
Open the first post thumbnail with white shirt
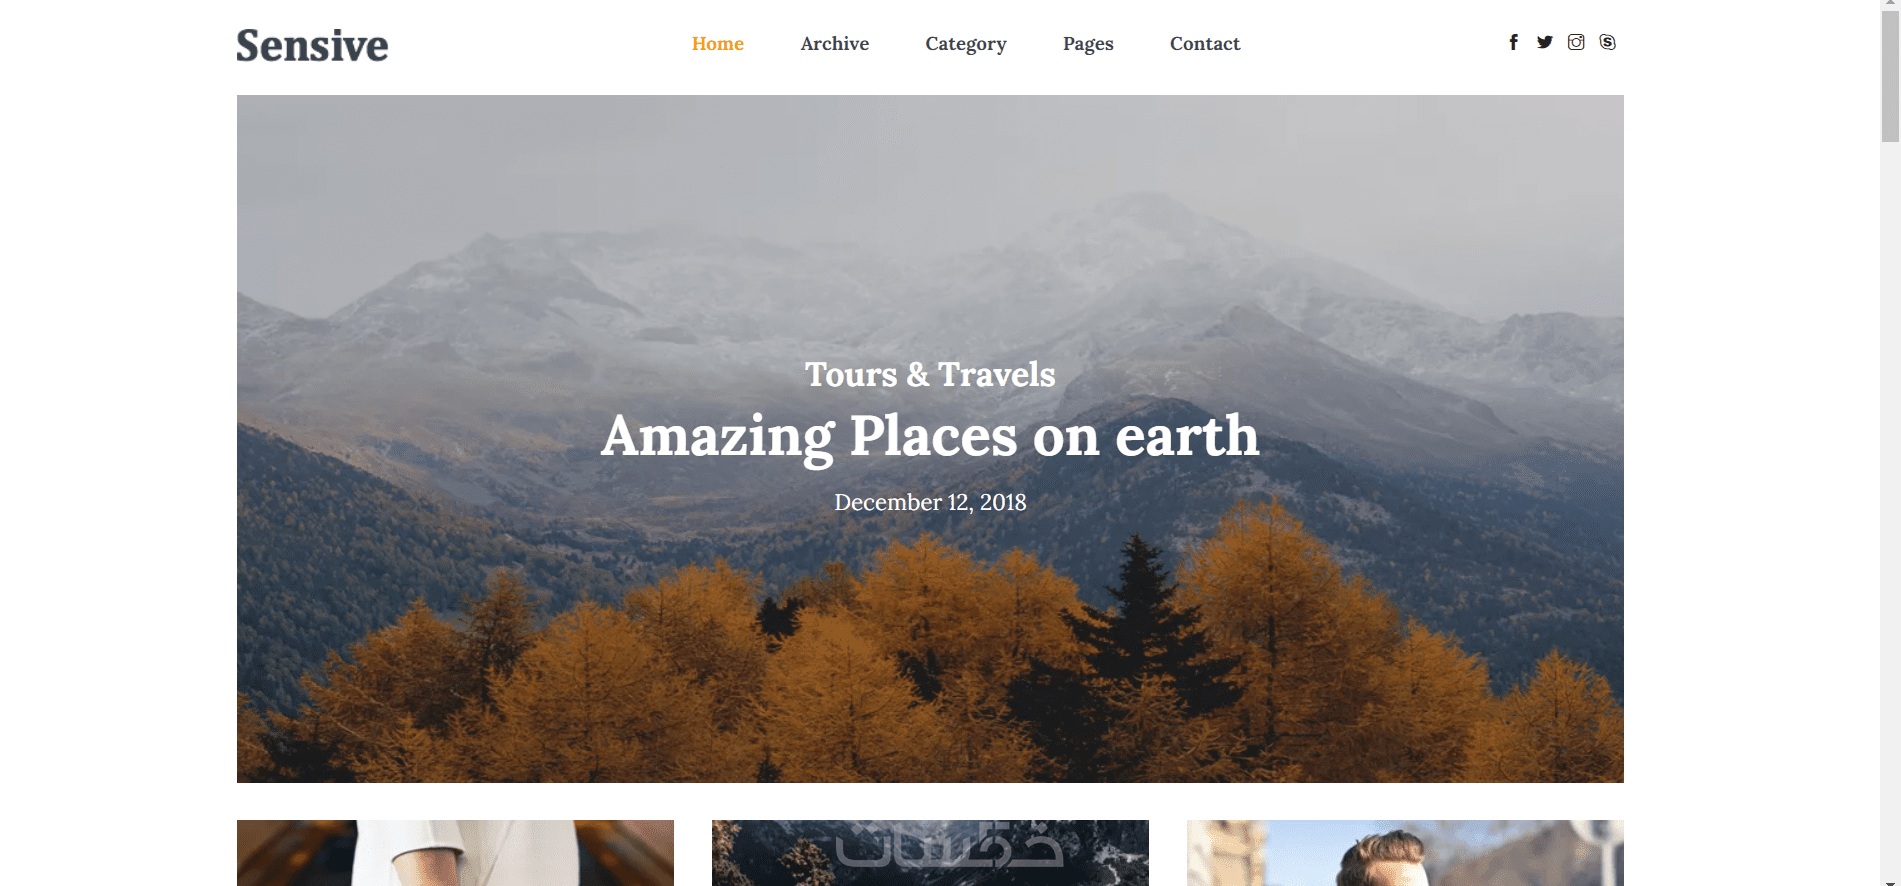pos(455,853)
